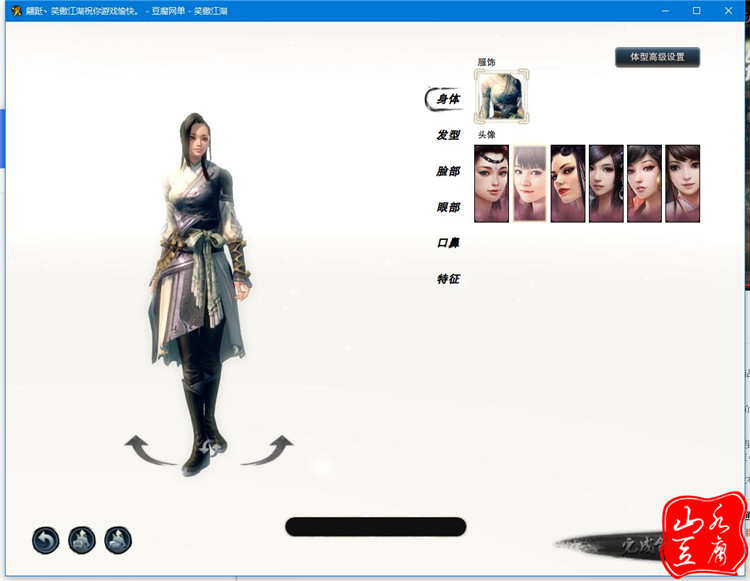Choose the portrait with beaded headband

click(491, 184)
